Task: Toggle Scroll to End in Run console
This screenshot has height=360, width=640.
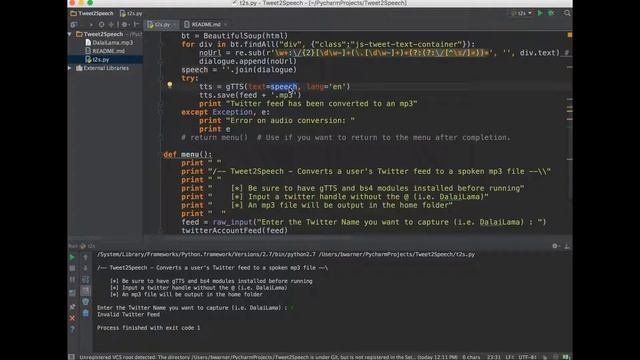Action: point(85,291)
